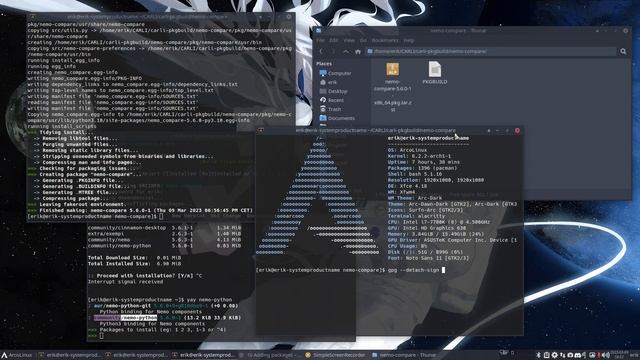Click the Discord tray icon
Screen dimensions: 640x360
click(578, 355)
